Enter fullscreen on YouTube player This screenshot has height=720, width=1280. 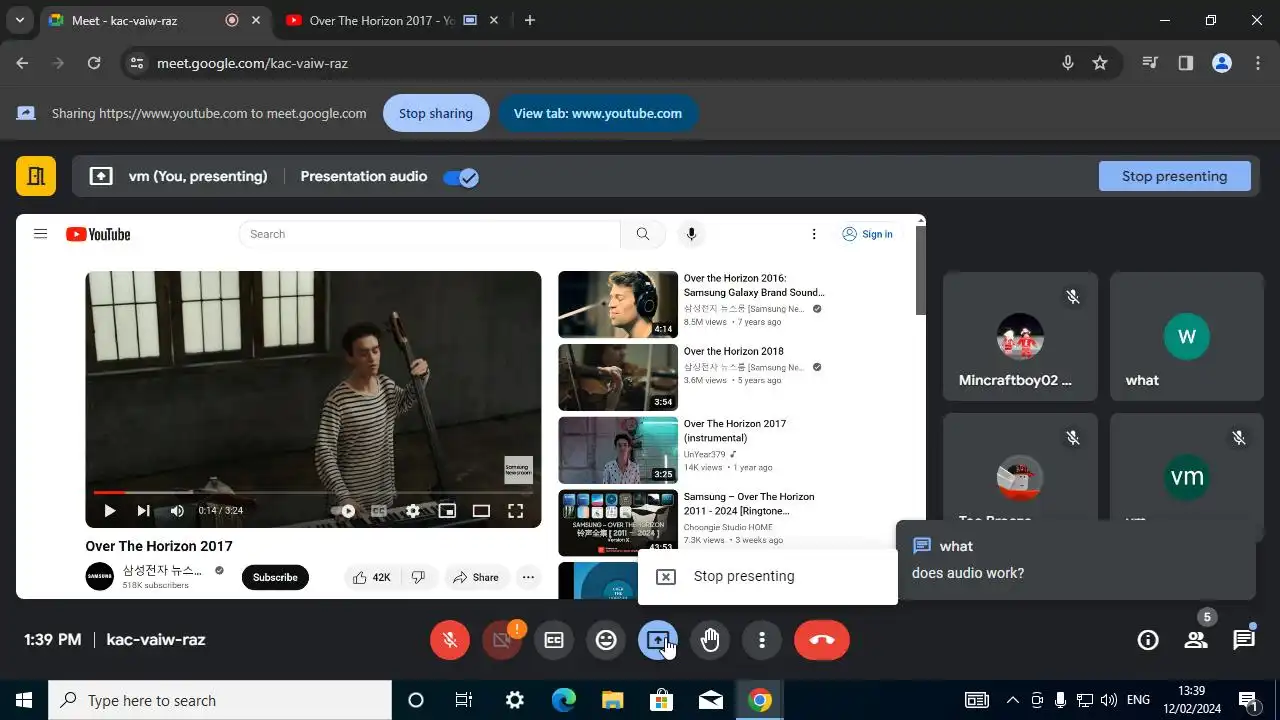(516, 511)
